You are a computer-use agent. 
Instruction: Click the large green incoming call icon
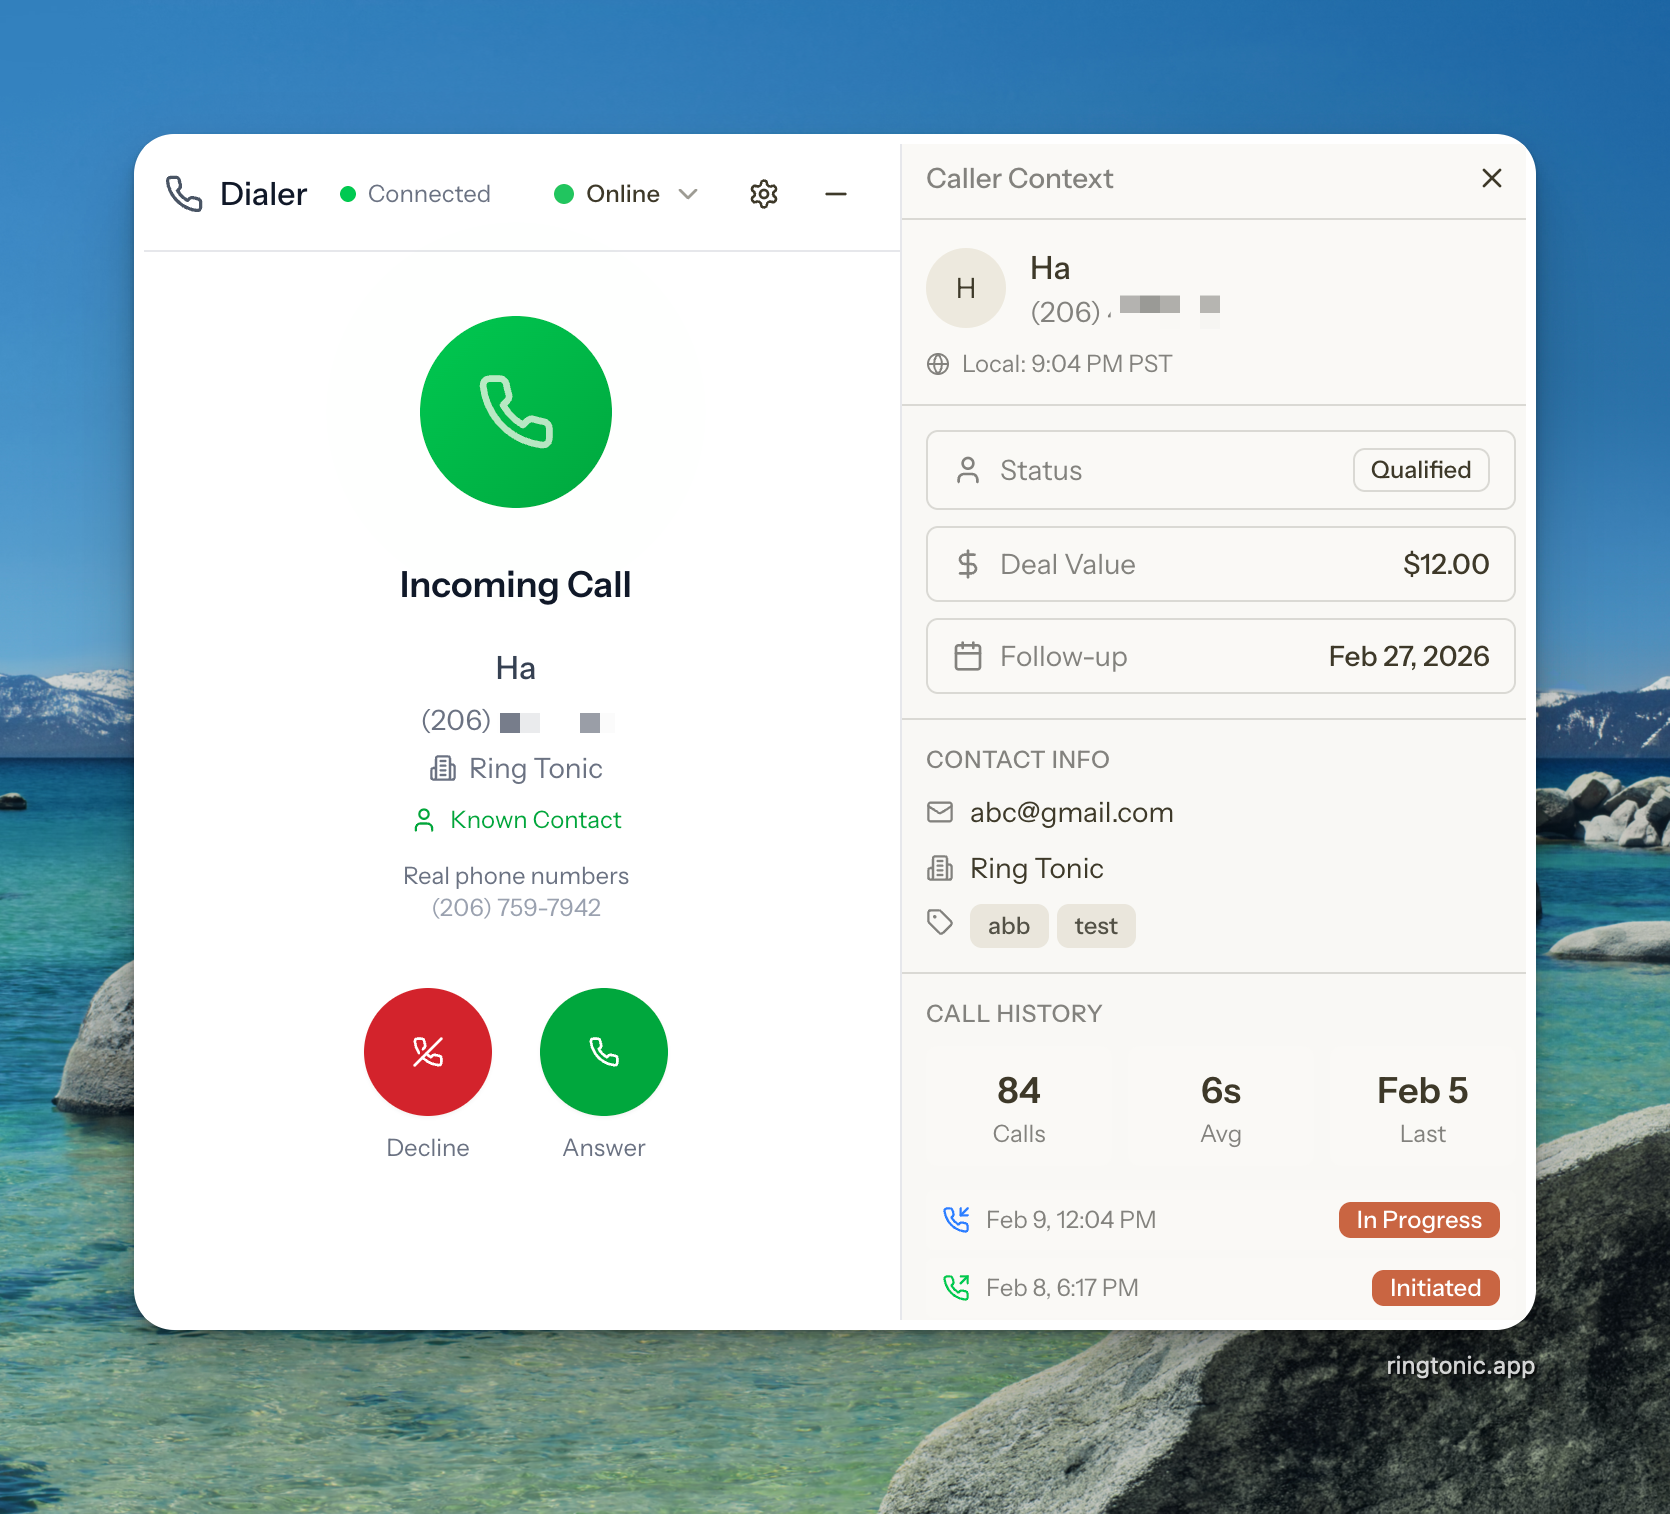[515, 412]
